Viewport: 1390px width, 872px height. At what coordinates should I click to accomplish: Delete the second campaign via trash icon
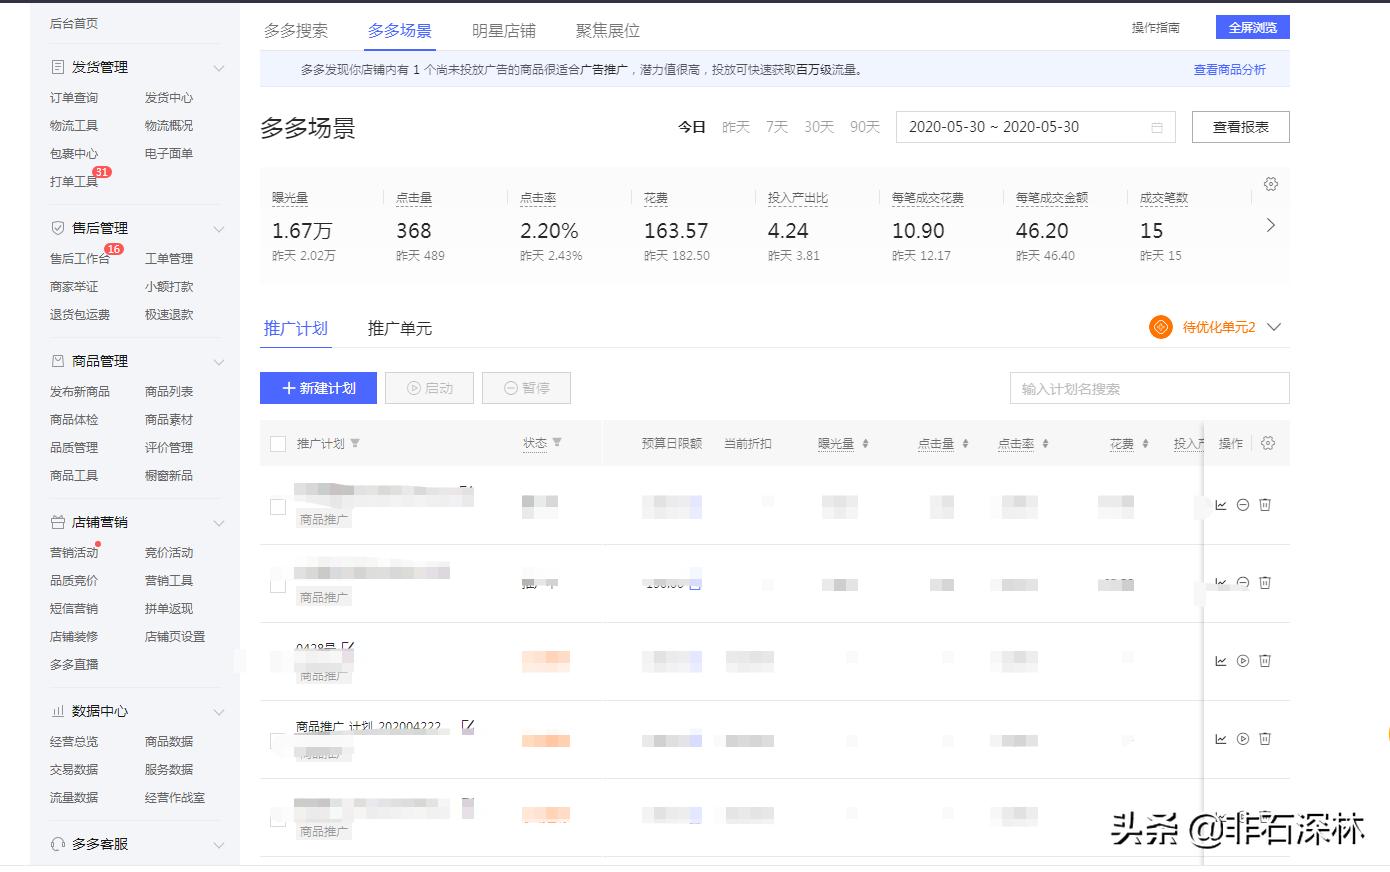click(1265, 582)
